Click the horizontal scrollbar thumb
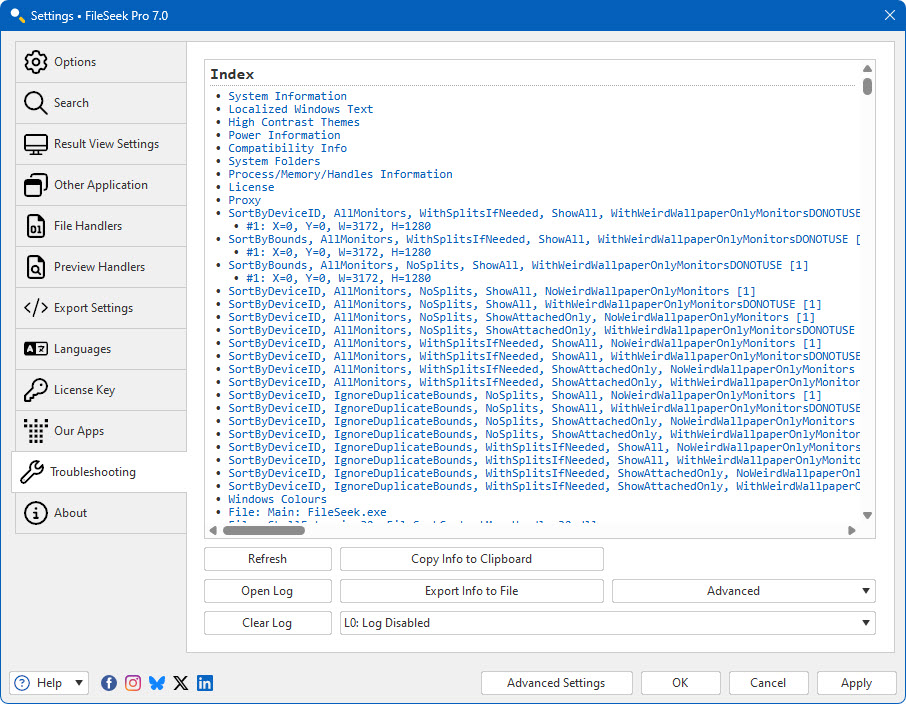The height and width of the screenshot is (704, 906). click(x=264, y=531)
